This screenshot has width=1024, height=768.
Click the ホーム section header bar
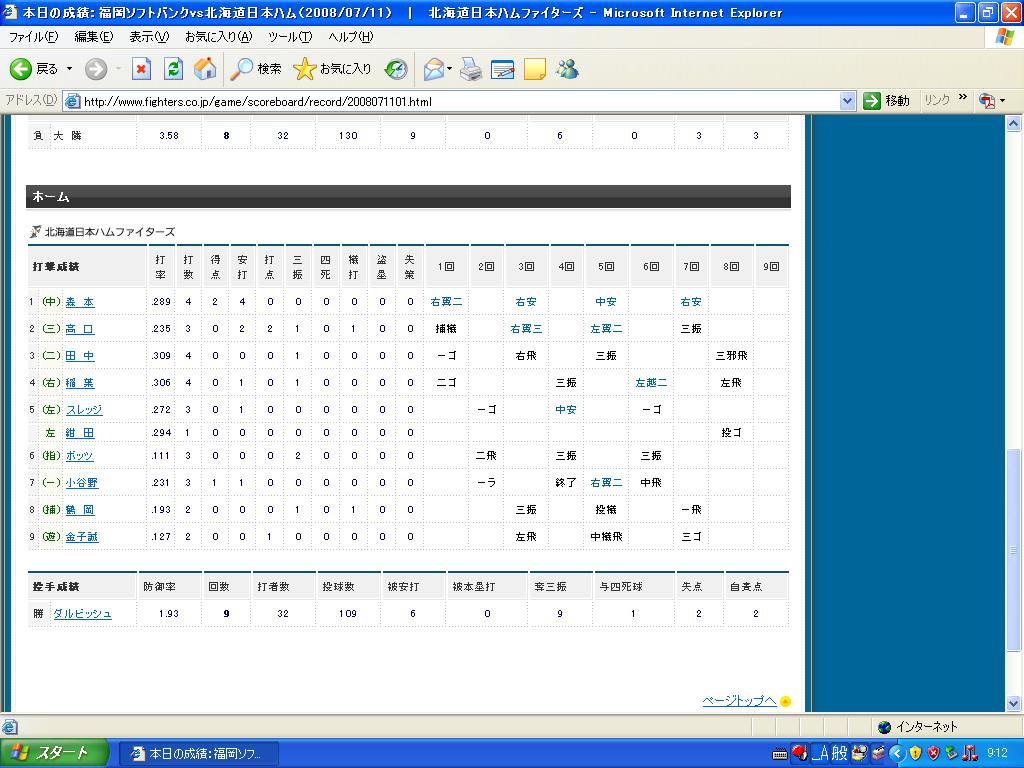tap(408, 197)
